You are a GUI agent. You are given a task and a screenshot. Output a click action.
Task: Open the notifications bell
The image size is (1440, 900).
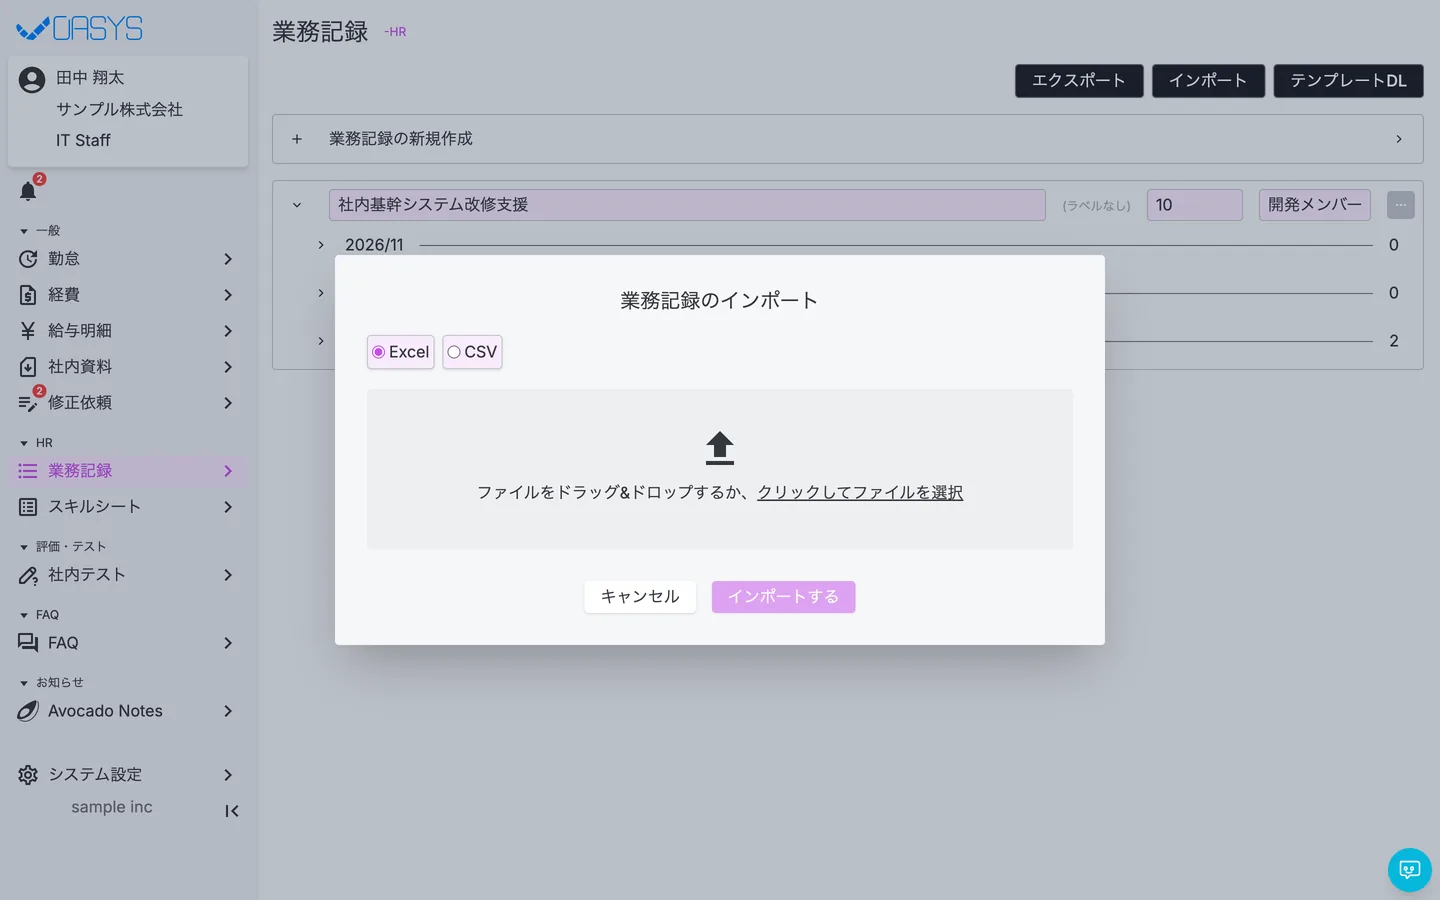coord(28,191)
